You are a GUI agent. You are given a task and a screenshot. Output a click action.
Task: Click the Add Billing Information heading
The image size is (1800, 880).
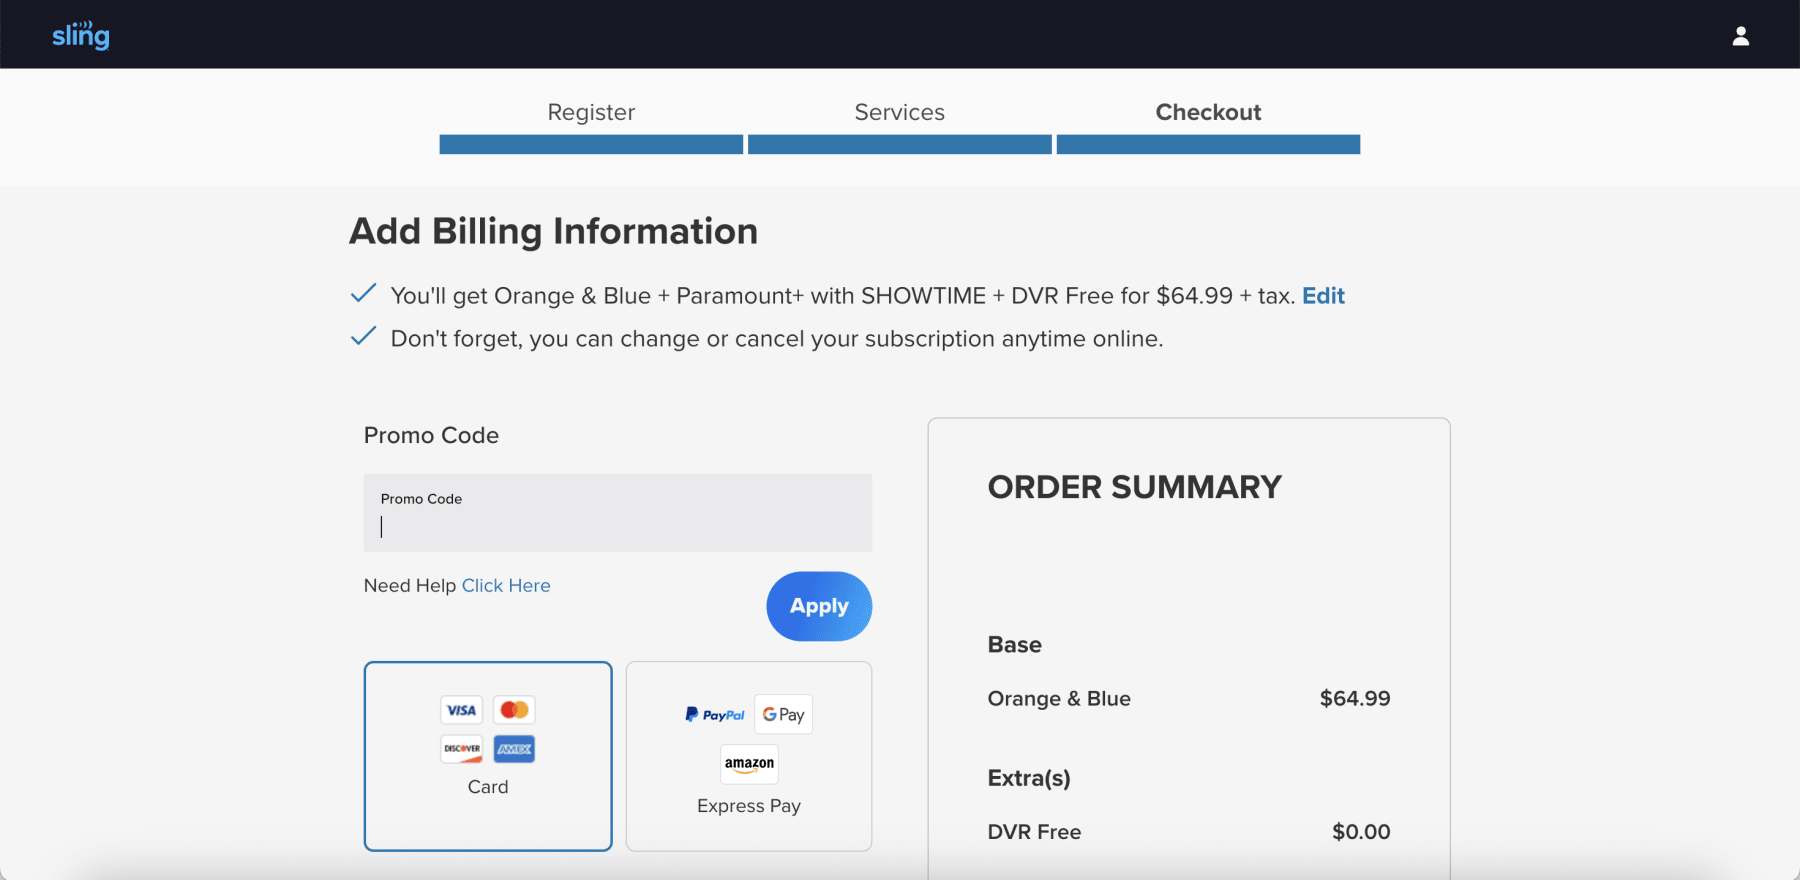(554, 232)
